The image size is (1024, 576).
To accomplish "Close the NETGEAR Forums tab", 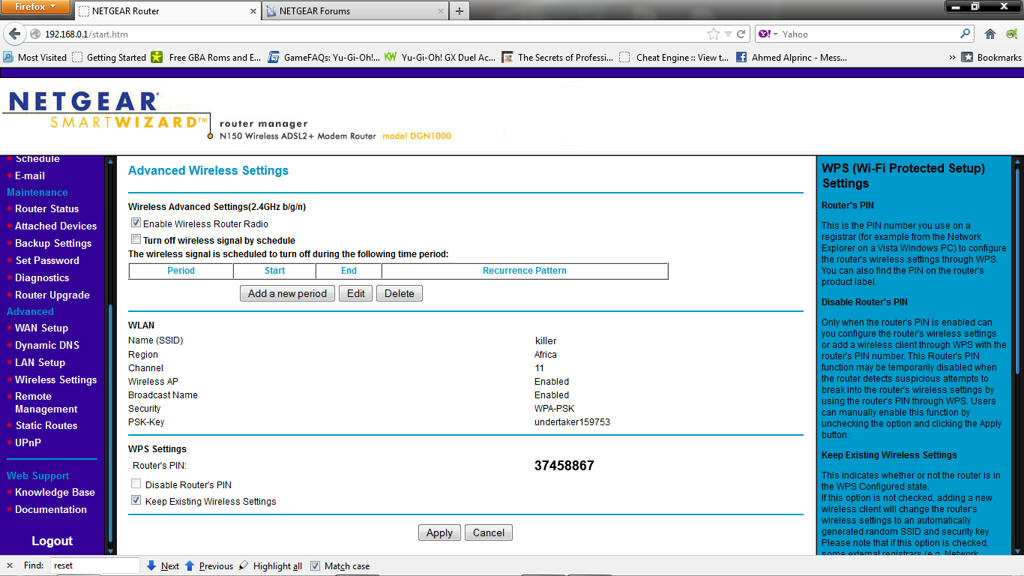I will click(440, 11).
